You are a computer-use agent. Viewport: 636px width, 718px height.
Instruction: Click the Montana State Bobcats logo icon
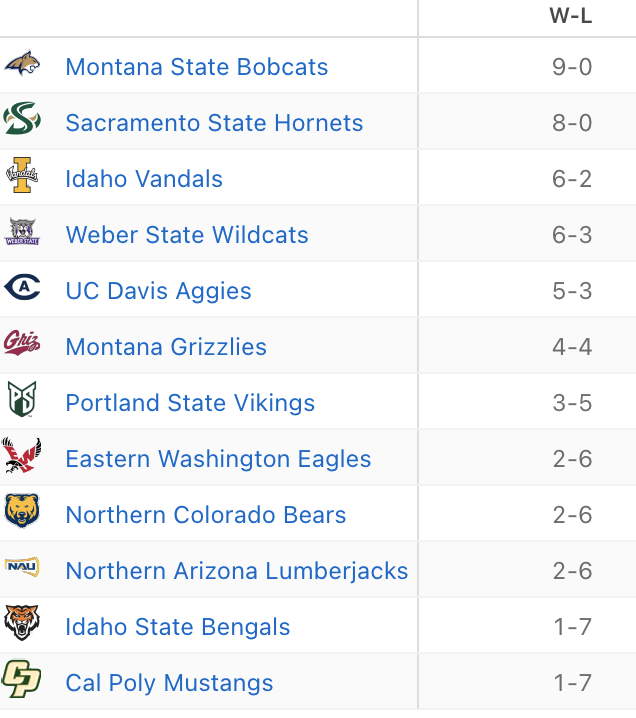click(22, 65)
